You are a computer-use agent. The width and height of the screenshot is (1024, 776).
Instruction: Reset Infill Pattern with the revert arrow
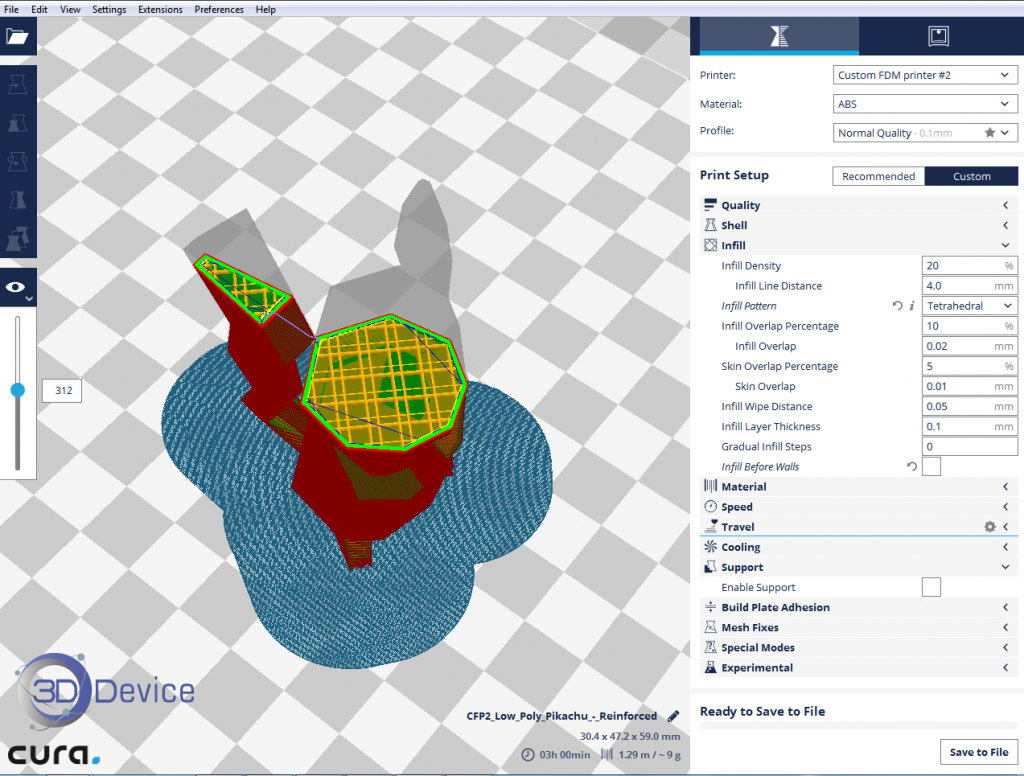[897, 306]
